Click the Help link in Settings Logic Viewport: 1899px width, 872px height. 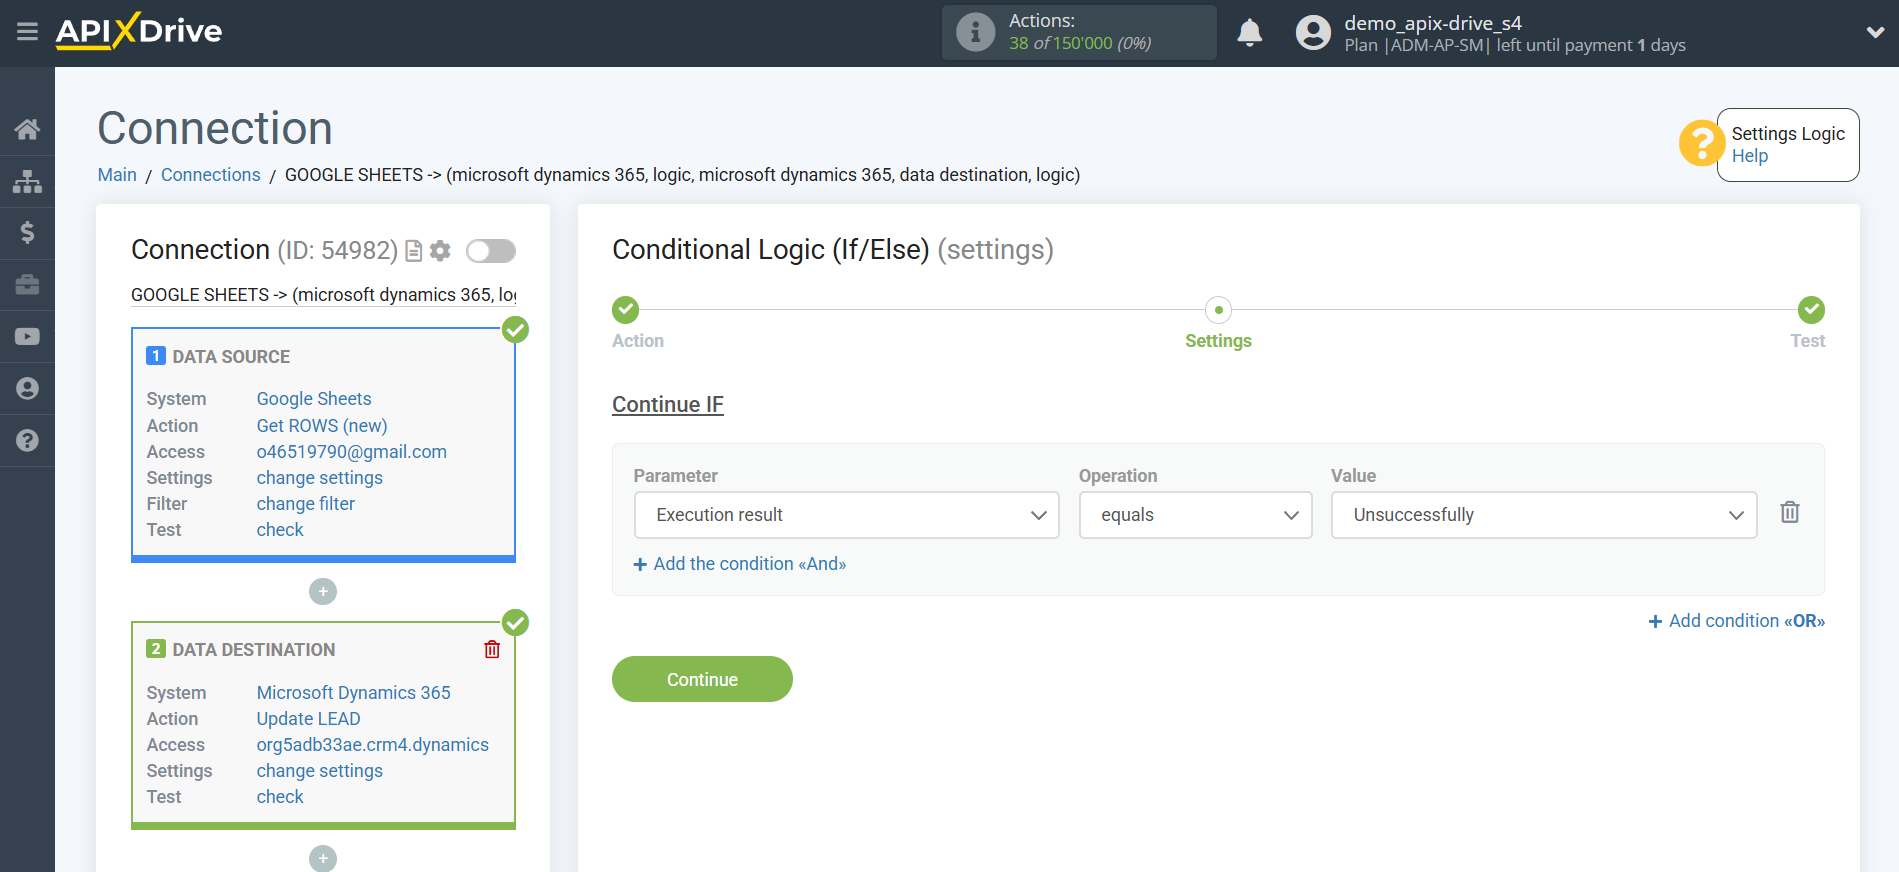point(1750,156)
